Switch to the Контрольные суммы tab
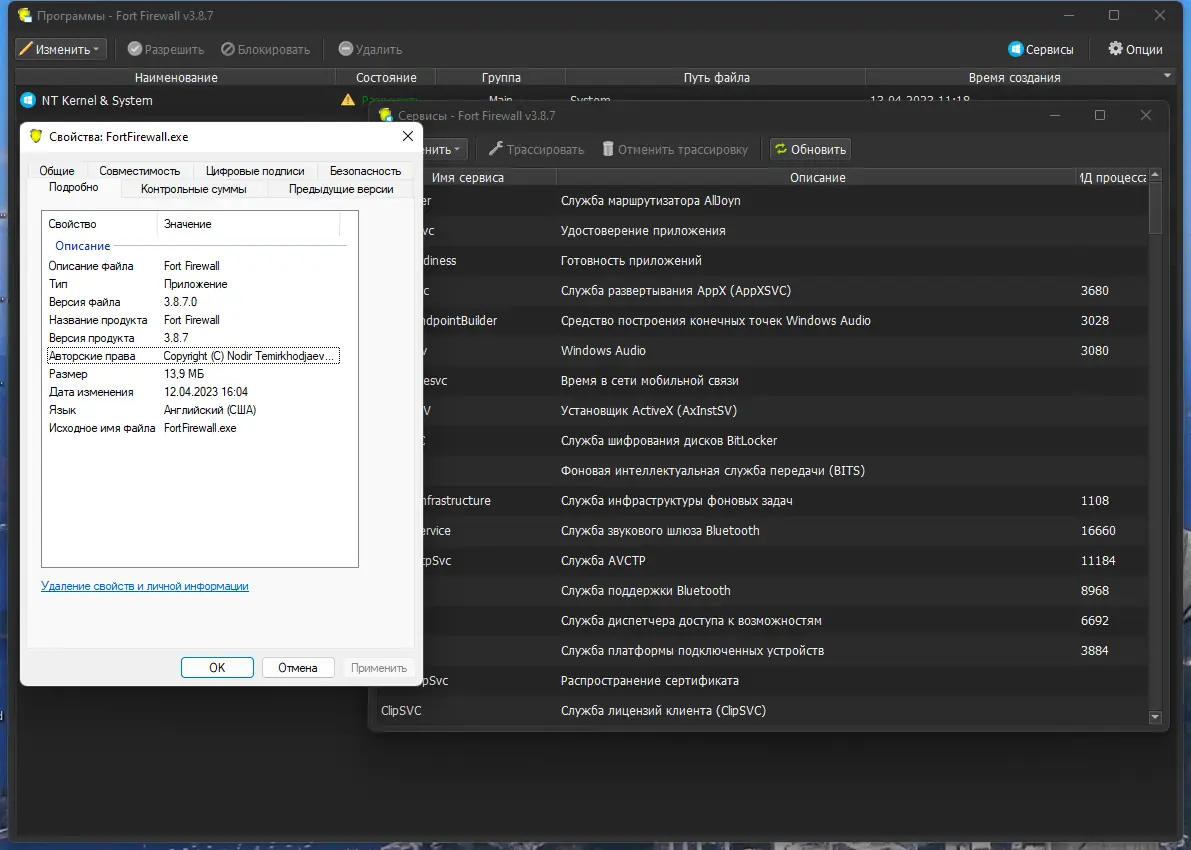 tap(194, 189)
